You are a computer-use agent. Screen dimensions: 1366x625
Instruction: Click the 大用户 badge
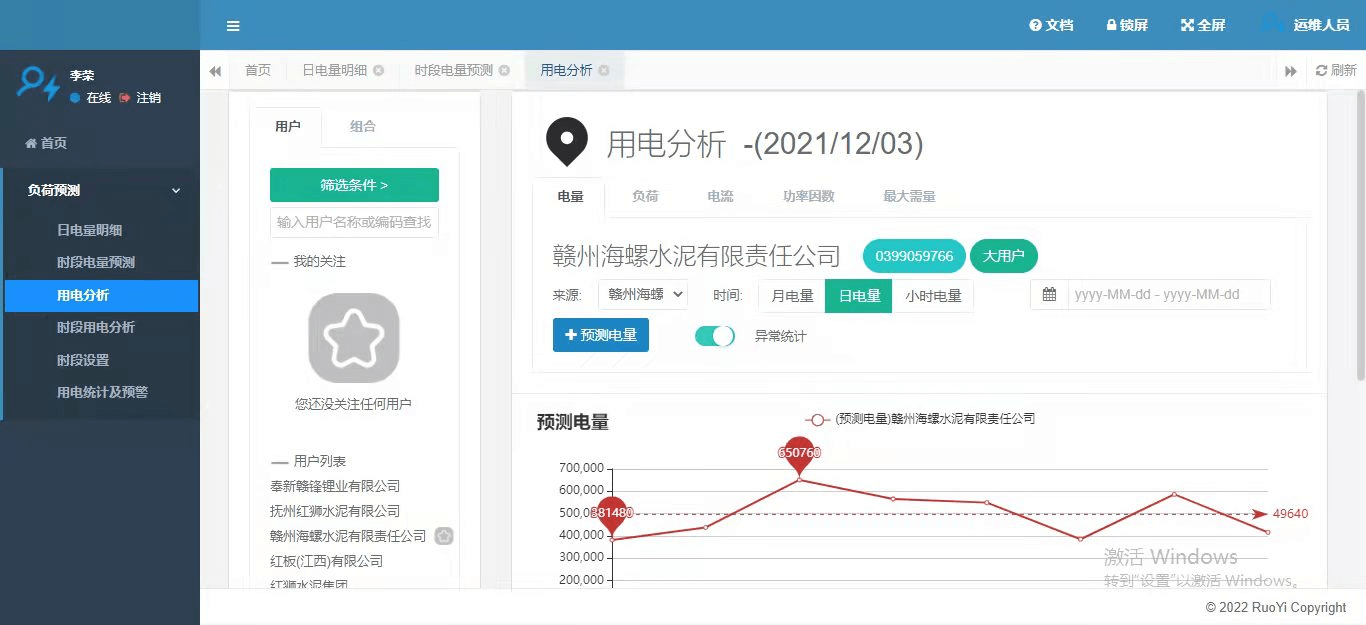[x=1004, y=256]
